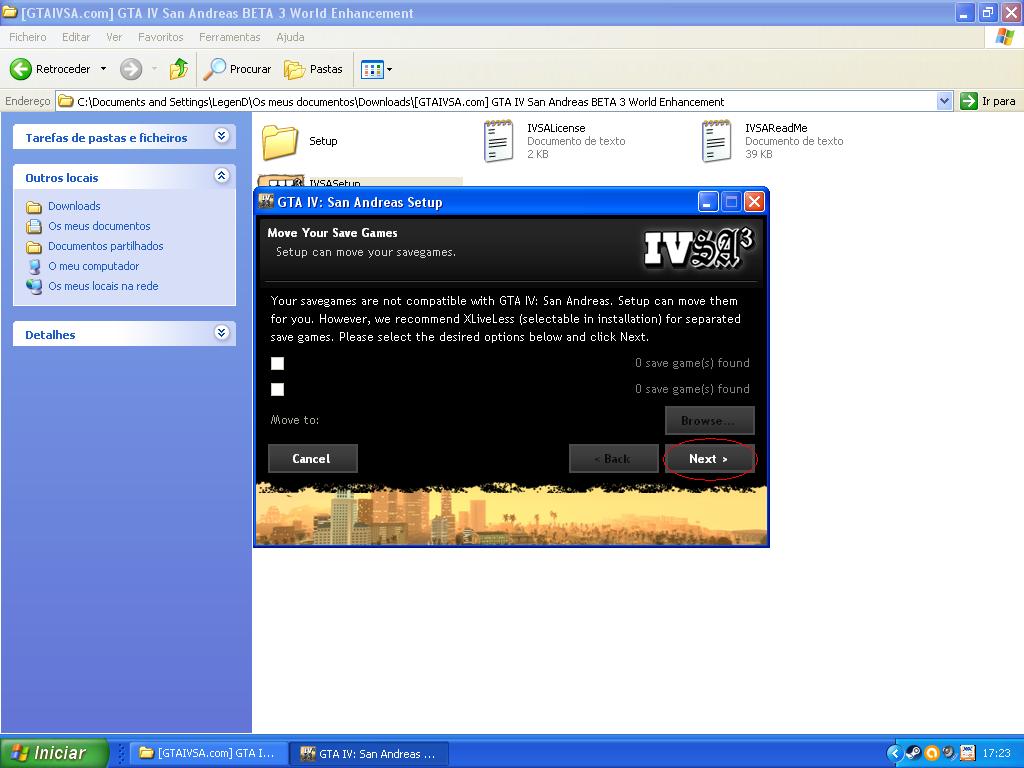Open the Favoritos menu
Image resolution: width=1024 pixels, height=768 pixels.
tap(161, 37)
